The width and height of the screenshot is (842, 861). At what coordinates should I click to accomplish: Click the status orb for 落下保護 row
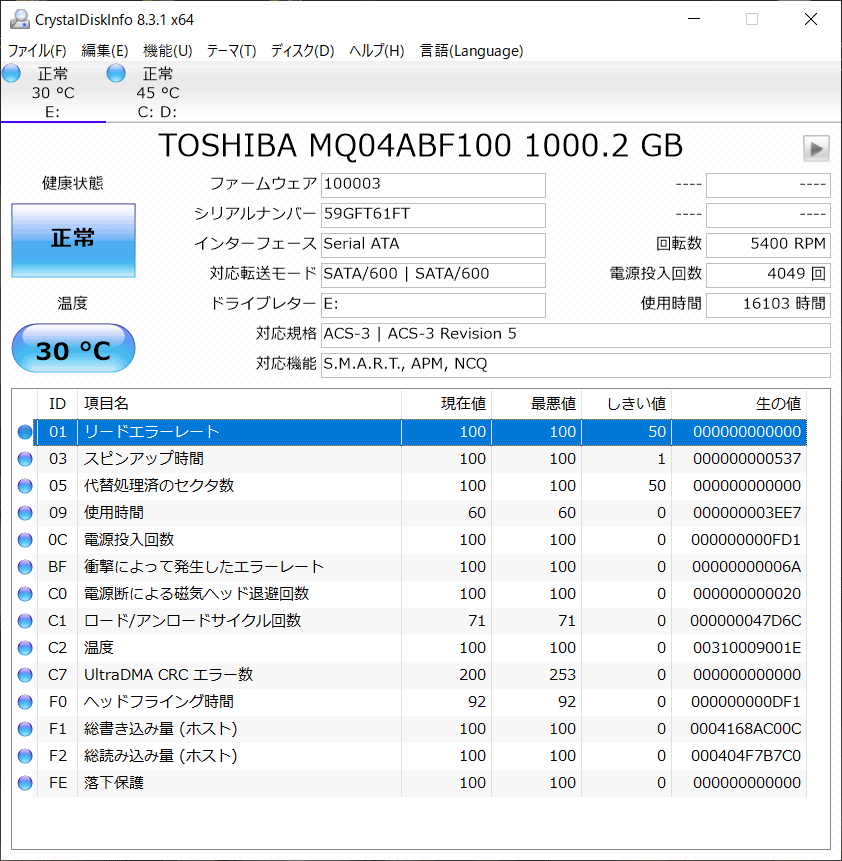pyautogui.click(x=25, y=782)
